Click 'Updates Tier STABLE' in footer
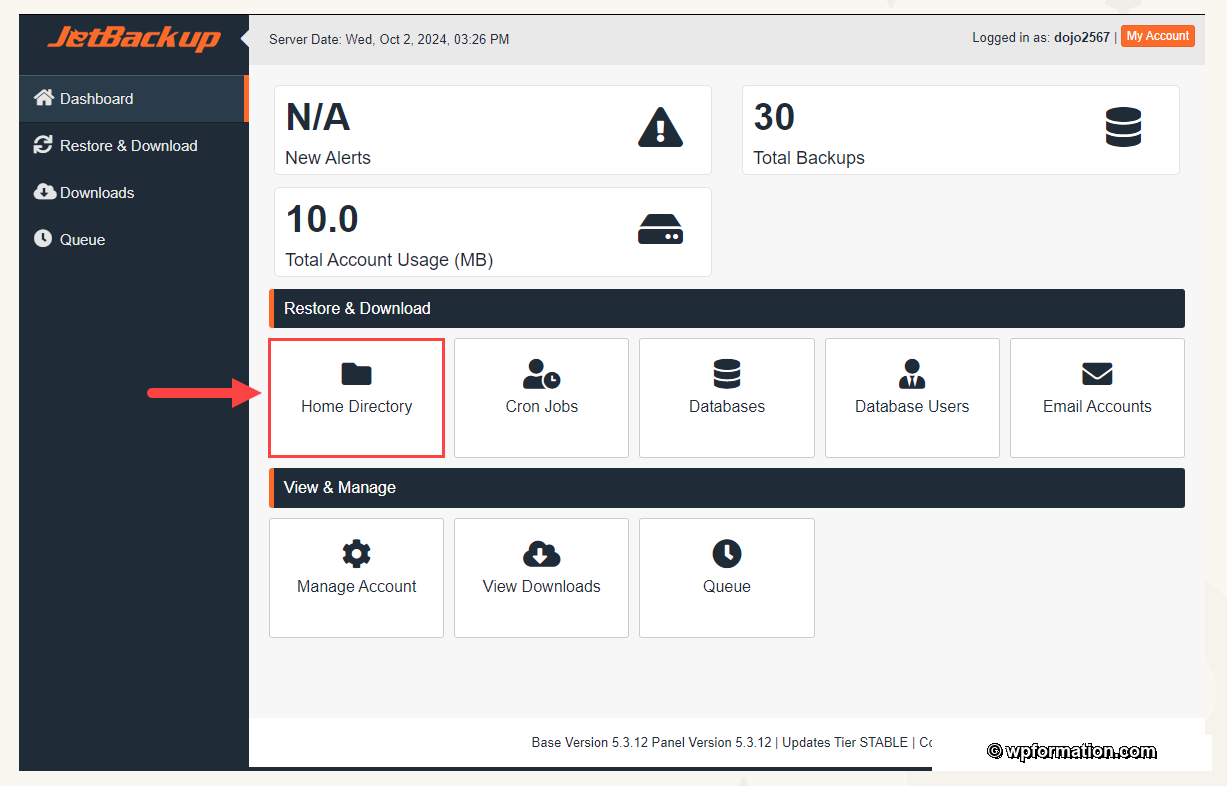 coord(845,743)
